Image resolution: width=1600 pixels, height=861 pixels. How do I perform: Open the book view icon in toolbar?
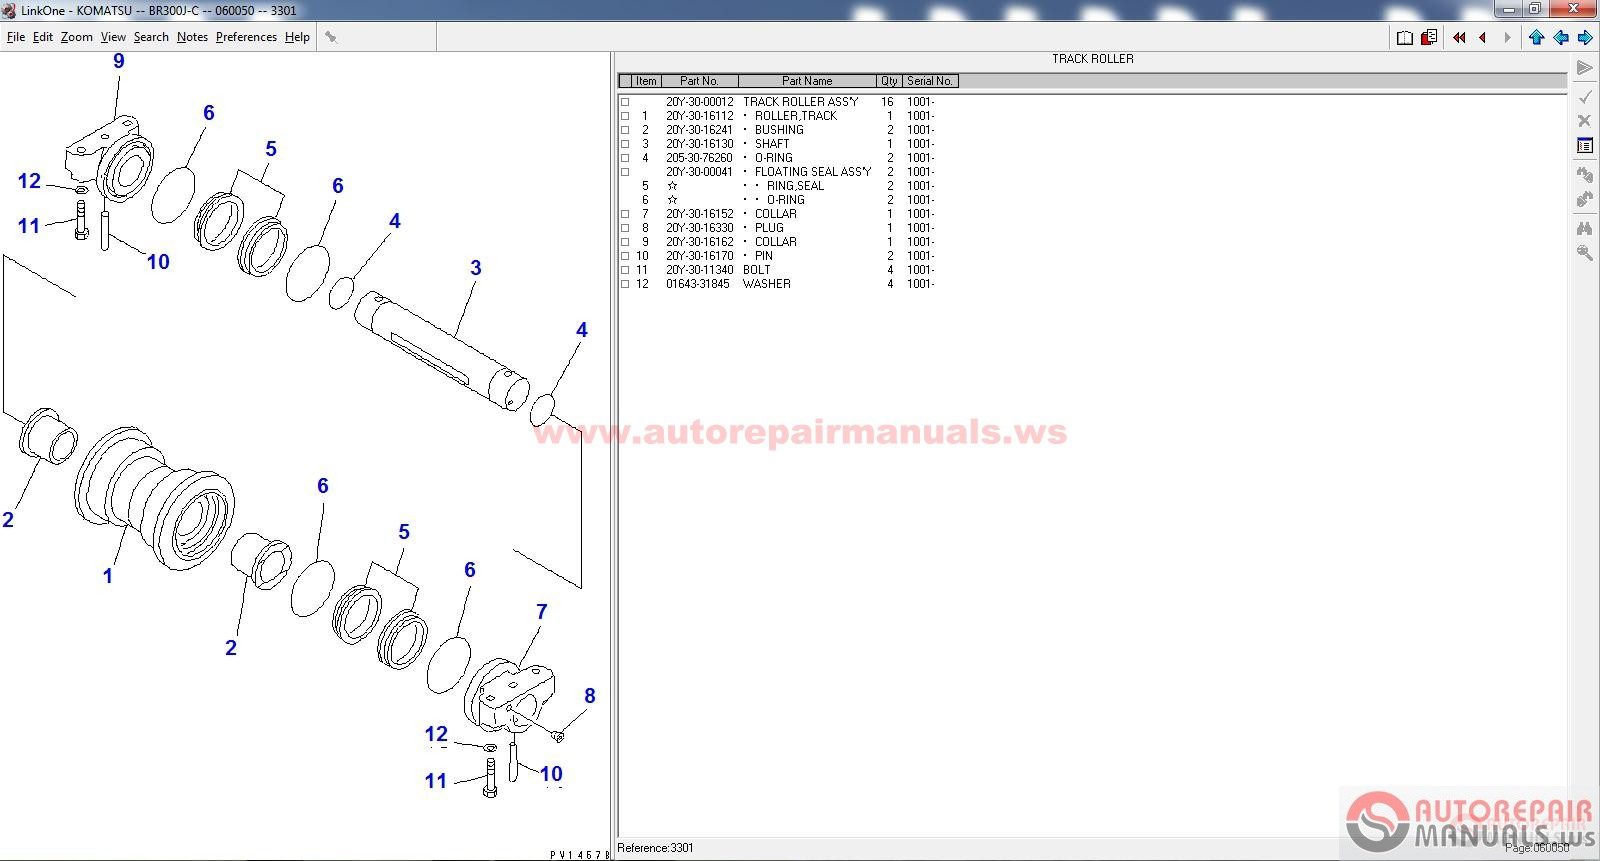(1405, 38)
